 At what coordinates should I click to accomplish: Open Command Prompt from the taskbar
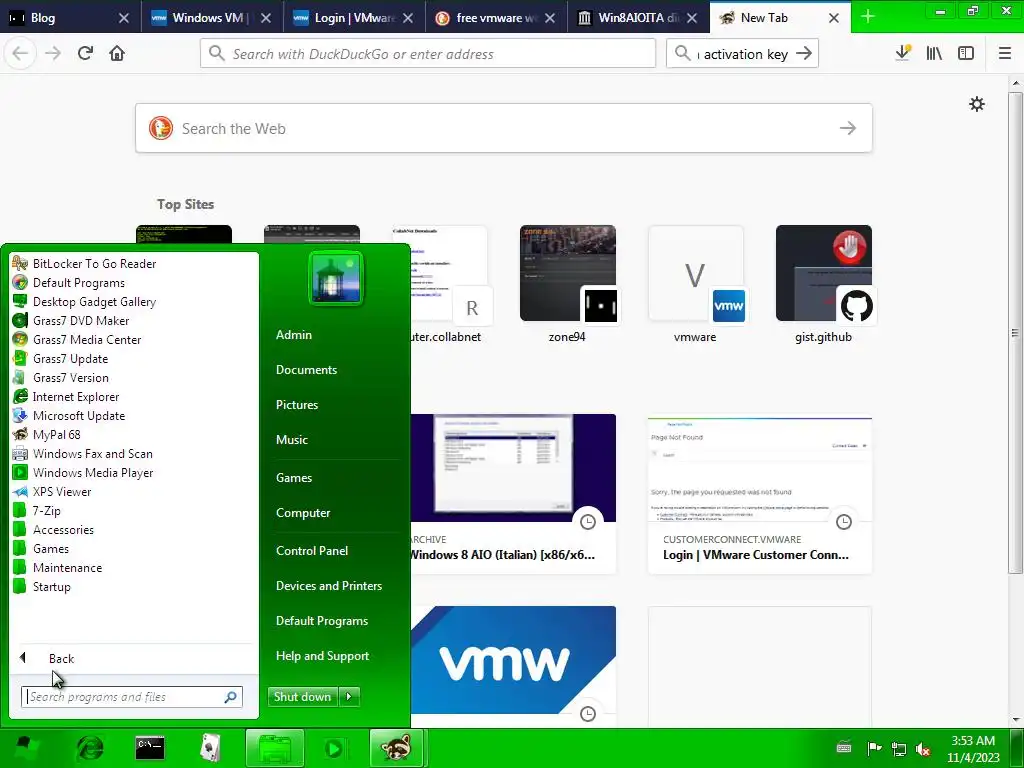150,748
